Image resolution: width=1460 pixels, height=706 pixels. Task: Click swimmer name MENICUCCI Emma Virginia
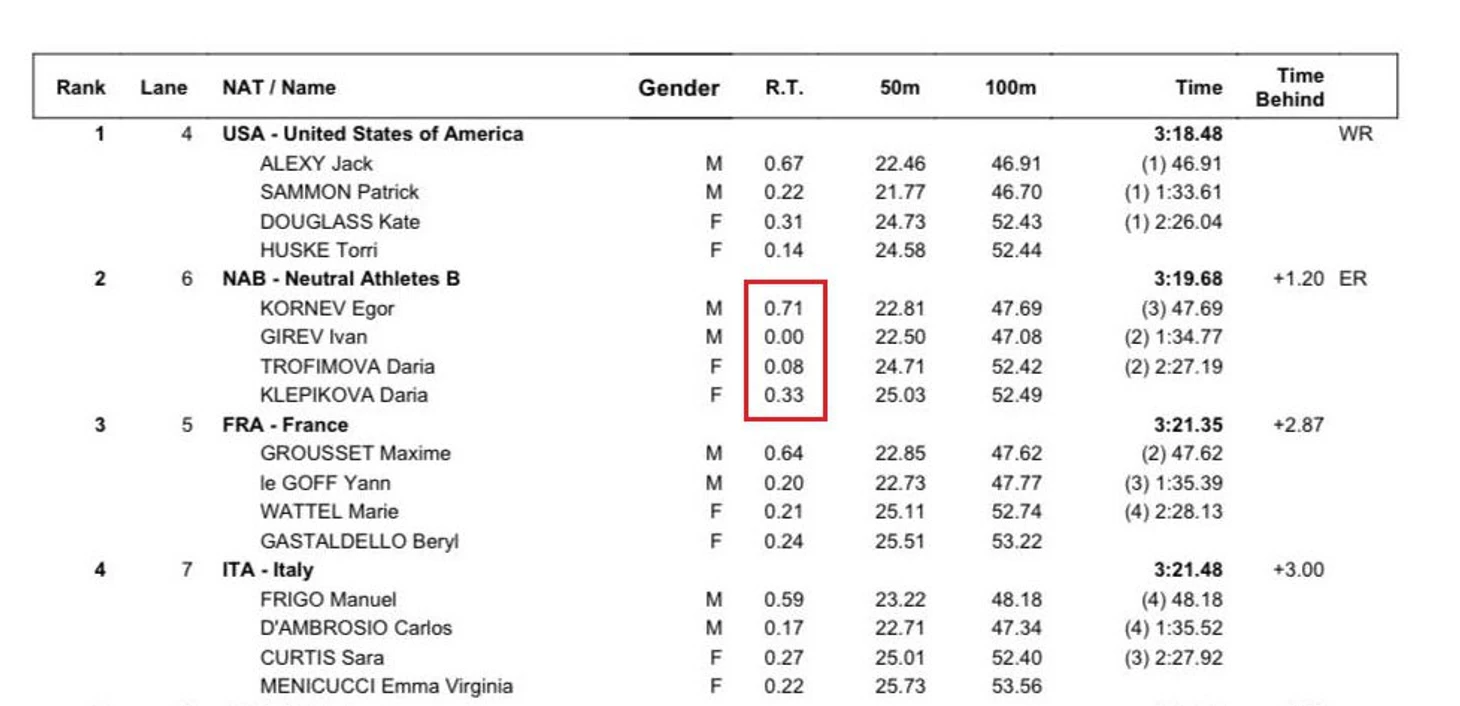coord(386,686)
